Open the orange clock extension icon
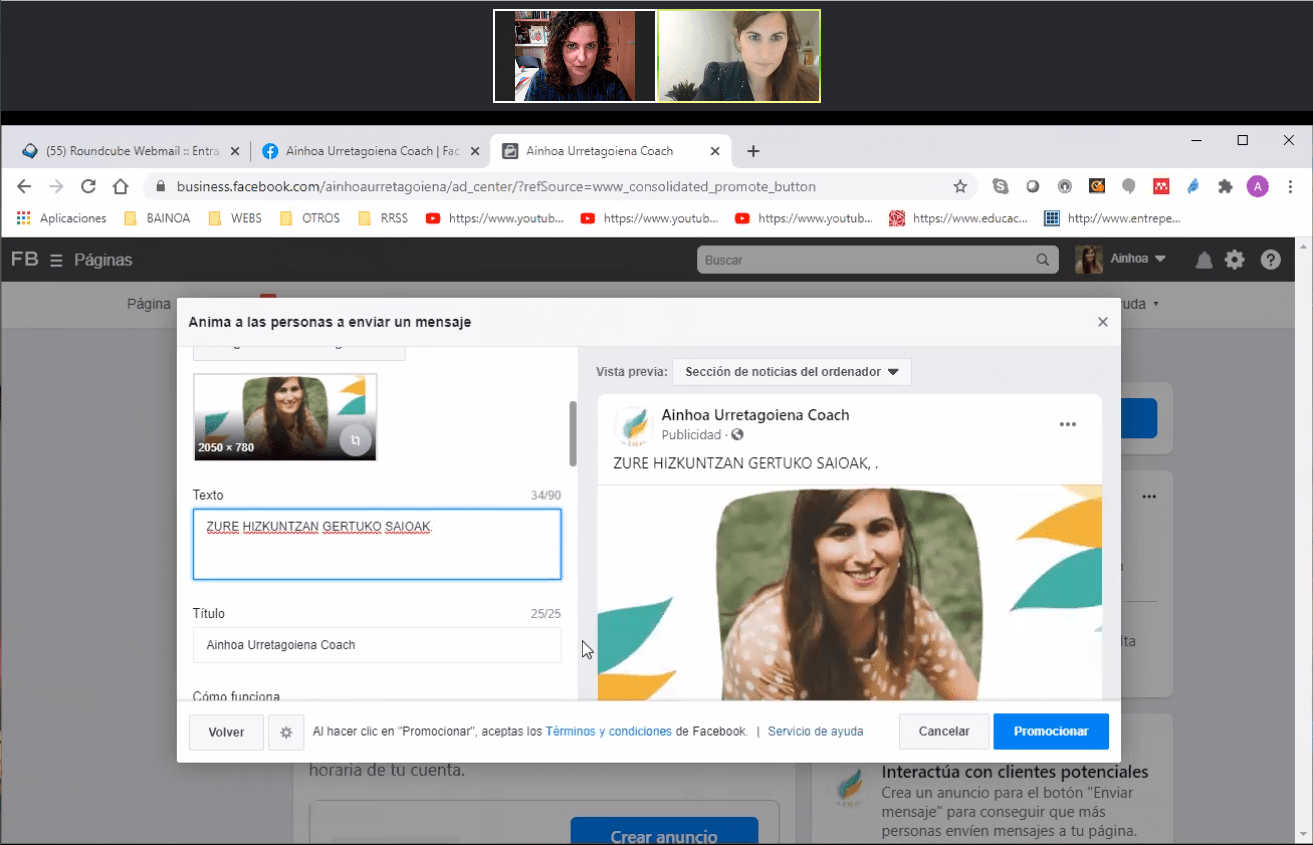 (x=1096, y=186)
